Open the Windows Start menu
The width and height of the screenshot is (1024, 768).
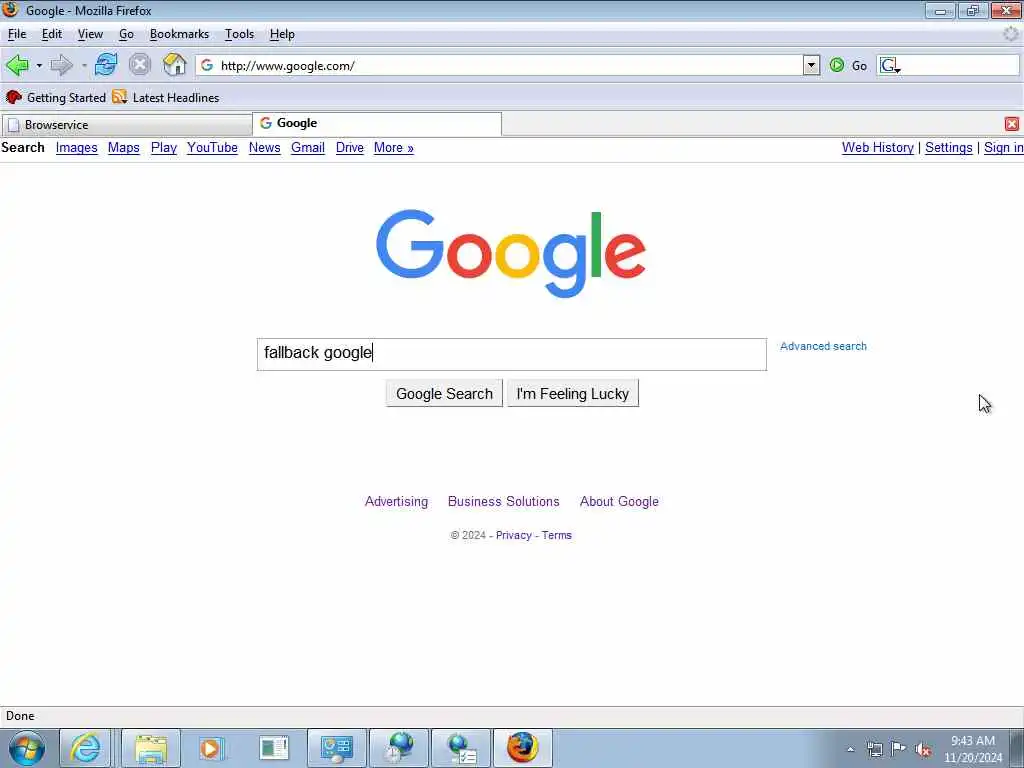pyautogui.click(x=27, y=748)
